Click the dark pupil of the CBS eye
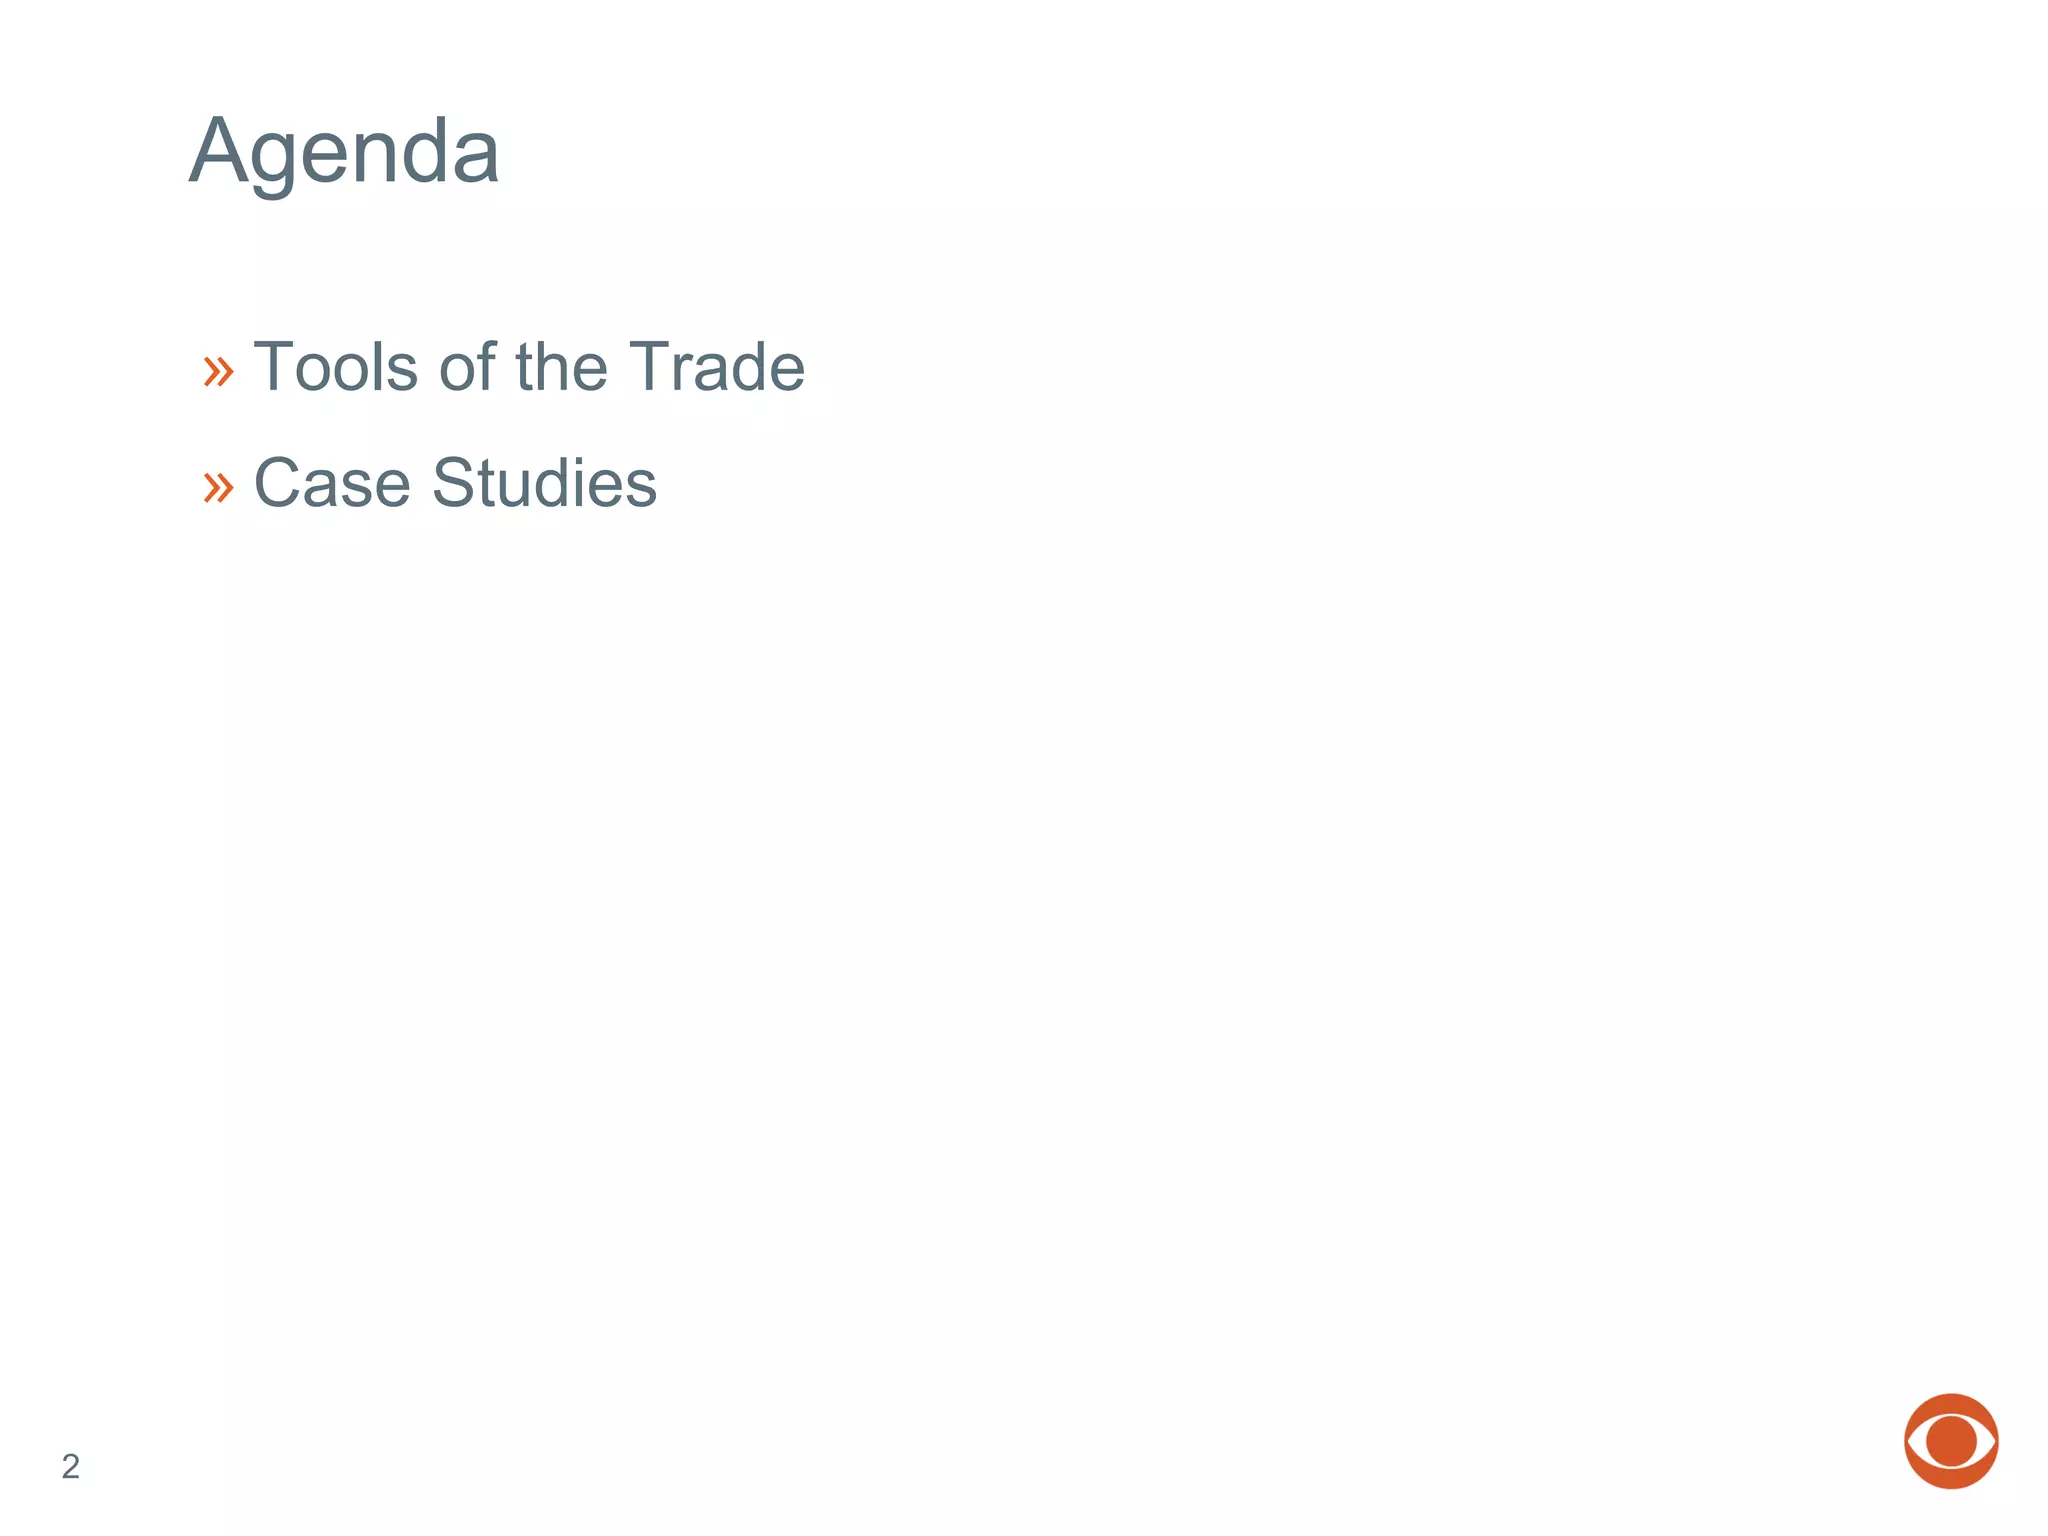Viewport: 2048px width, 1536px height. click(1950, 1441)
